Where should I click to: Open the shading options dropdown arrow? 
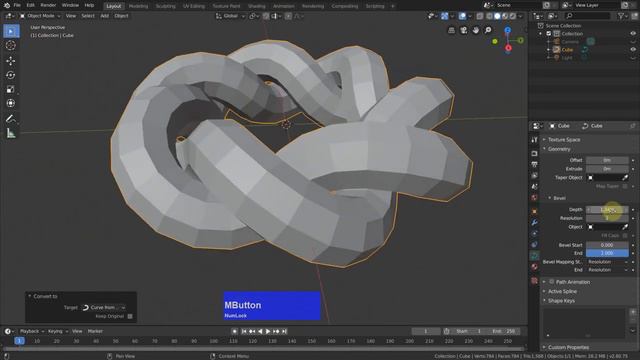tap(521, 16)
